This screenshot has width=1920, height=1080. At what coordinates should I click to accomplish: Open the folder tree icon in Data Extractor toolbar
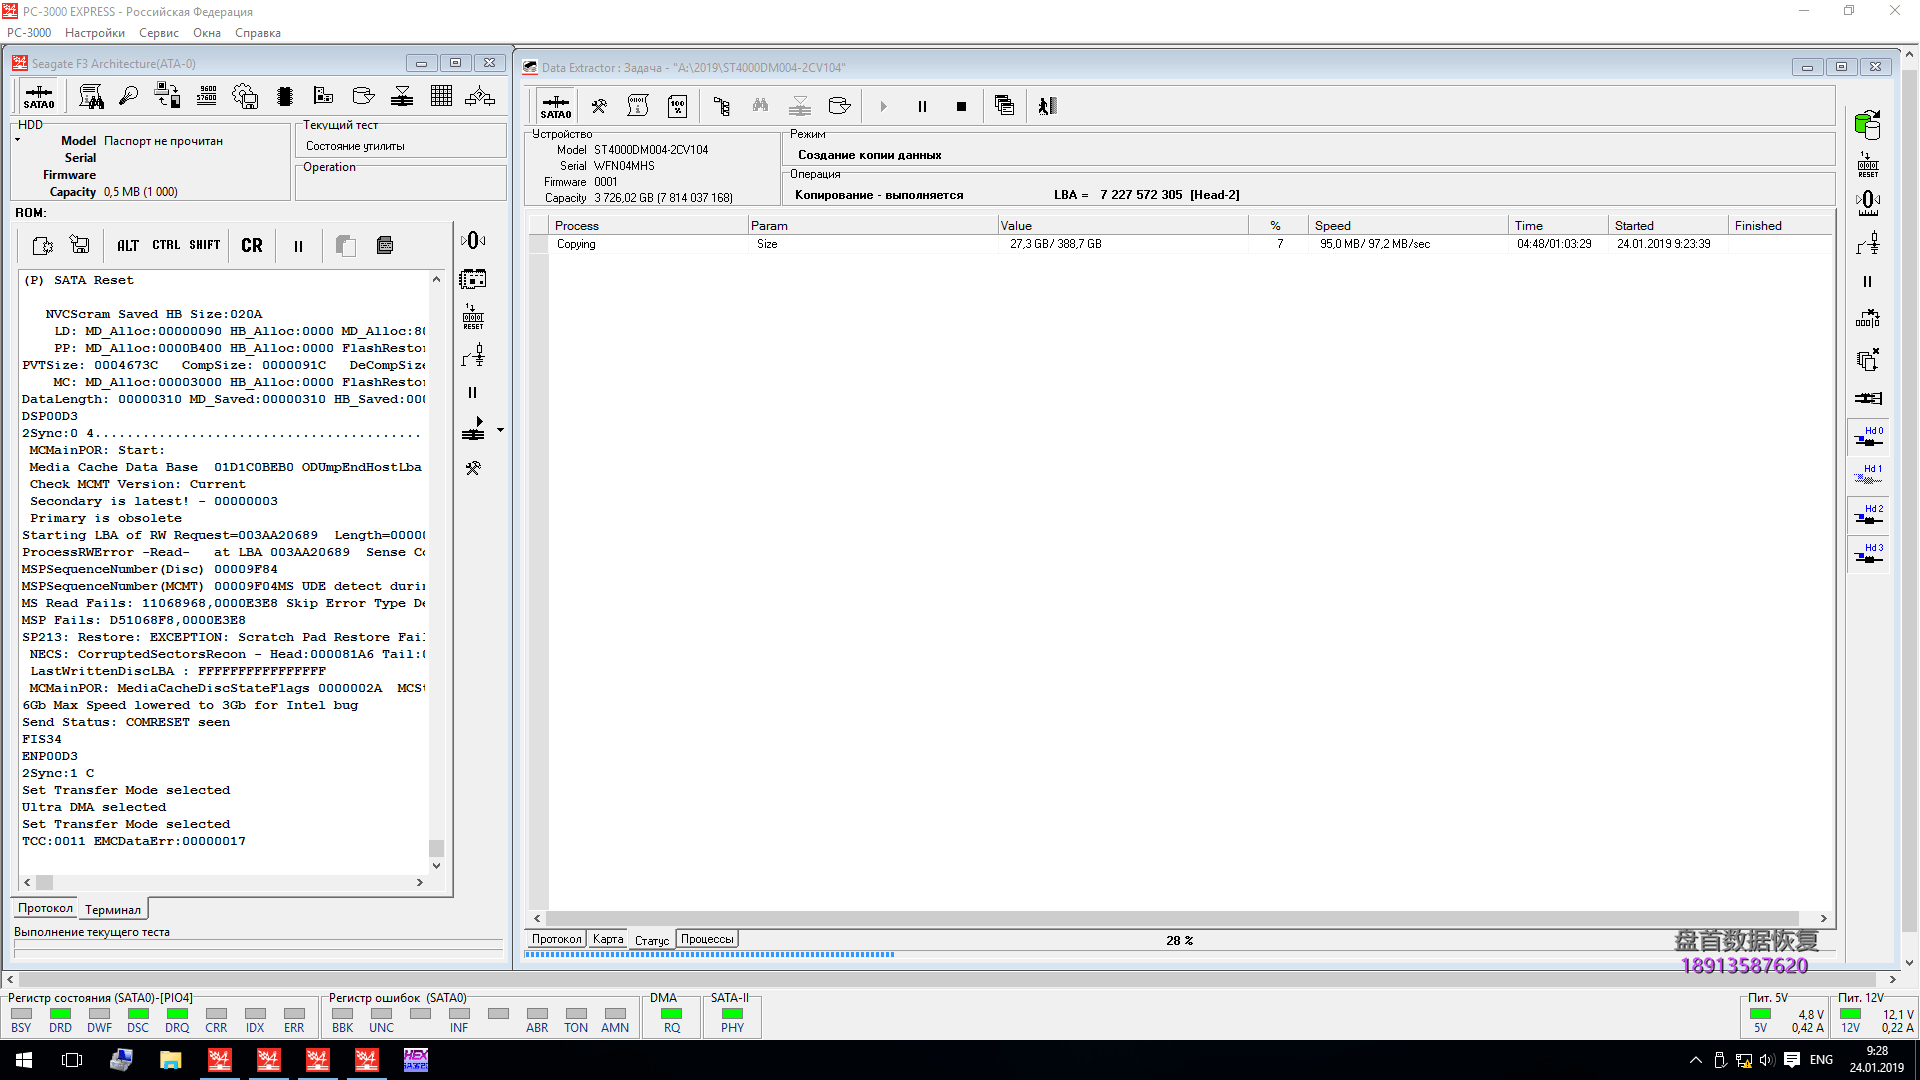coord(721,106)
